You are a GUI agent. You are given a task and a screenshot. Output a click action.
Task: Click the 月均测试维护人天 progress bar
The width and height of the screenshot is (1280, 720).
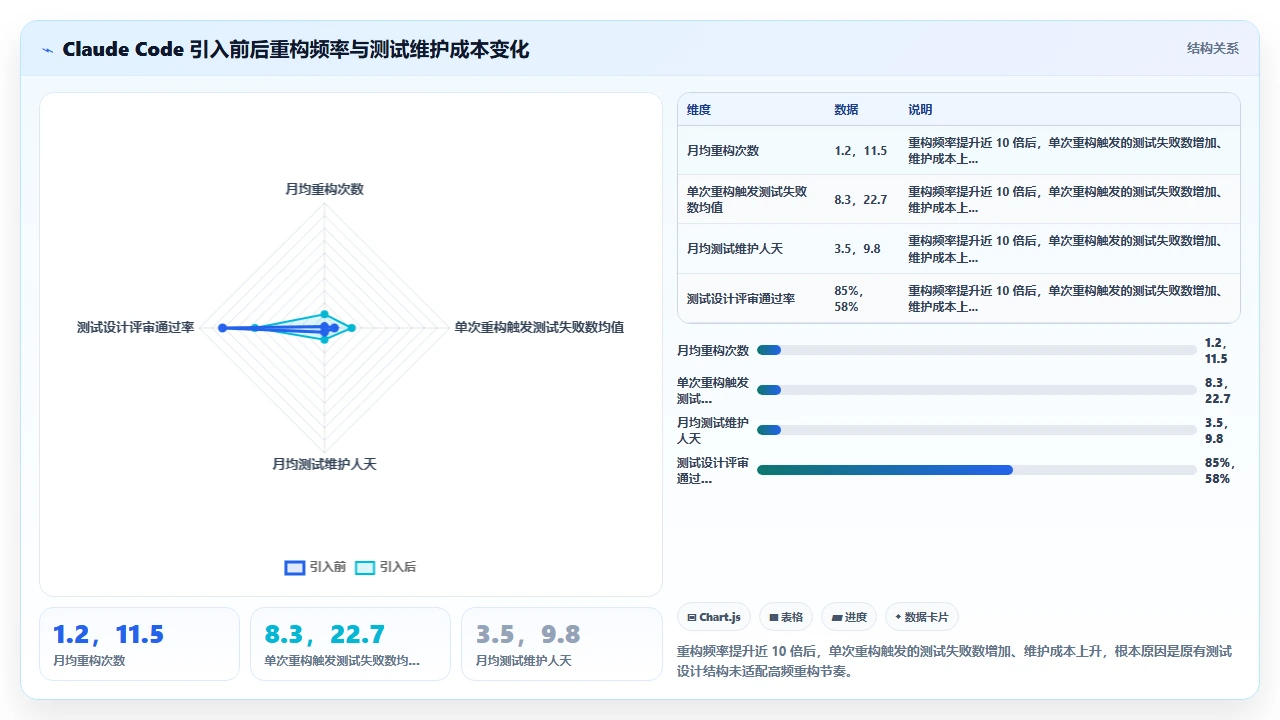click(x=976, y=430)
